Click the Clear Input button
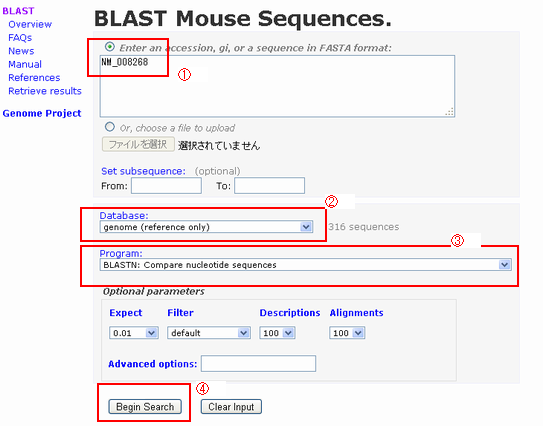The width and height of the screenshot is (543, 426). (231, 407)
